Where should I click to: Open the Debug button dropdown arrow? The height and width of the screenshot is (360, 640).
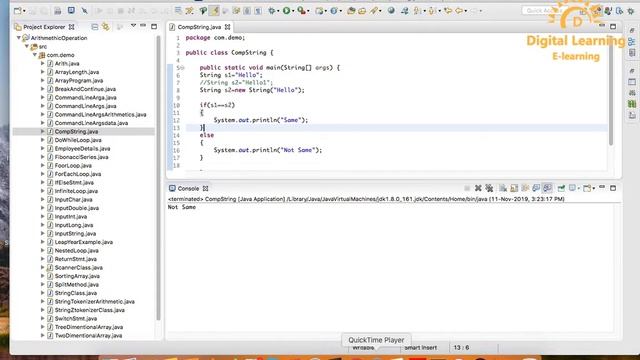(278, 11)
